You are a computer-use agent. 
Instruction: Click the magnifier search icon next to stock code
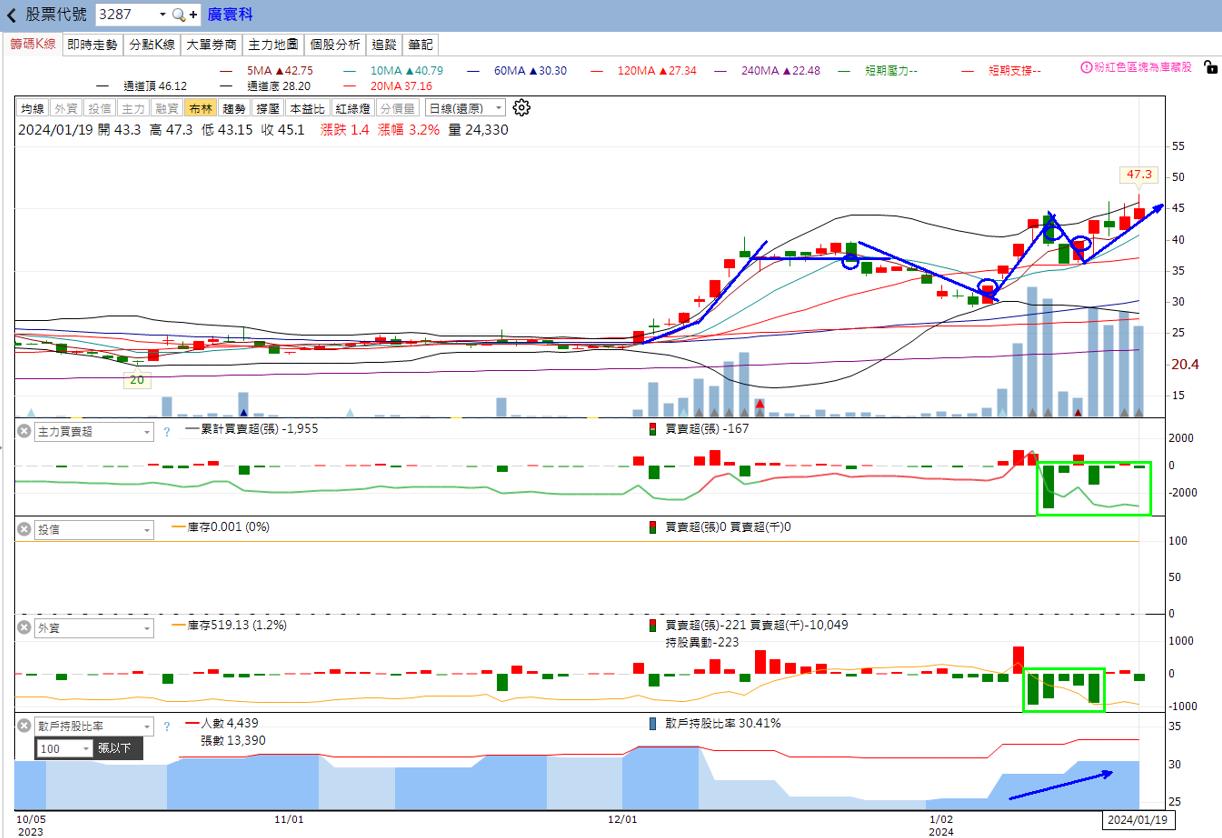click(x=178, y=15)
